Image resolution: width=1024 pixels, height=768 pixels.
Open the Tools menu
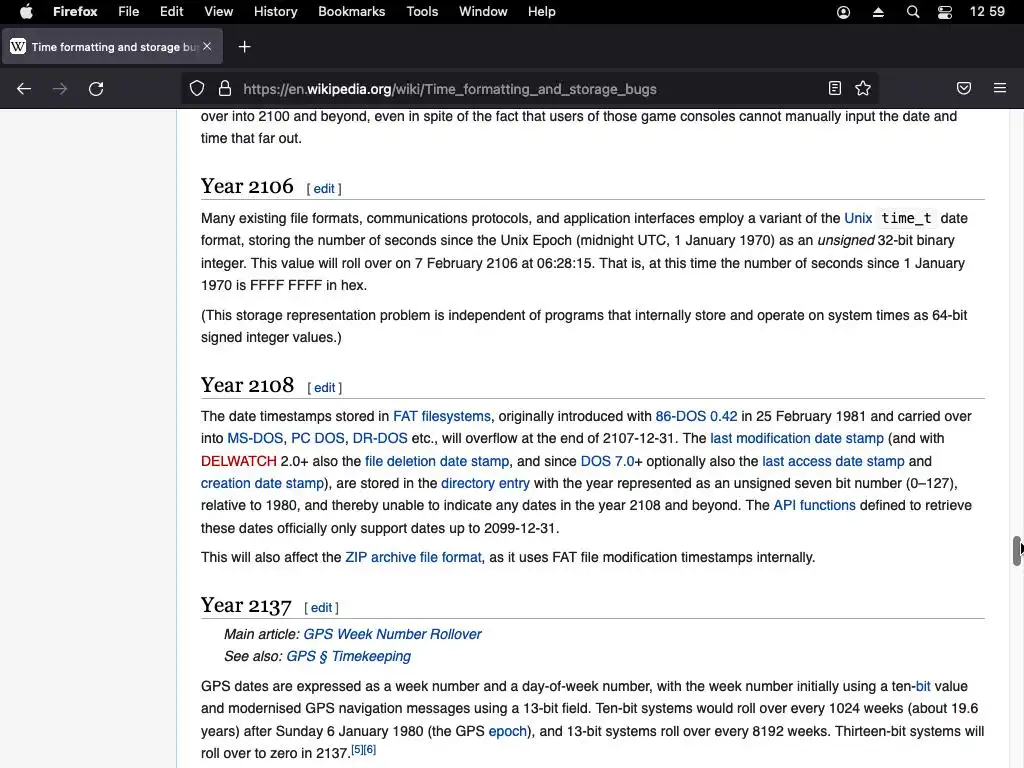[422, 12]
